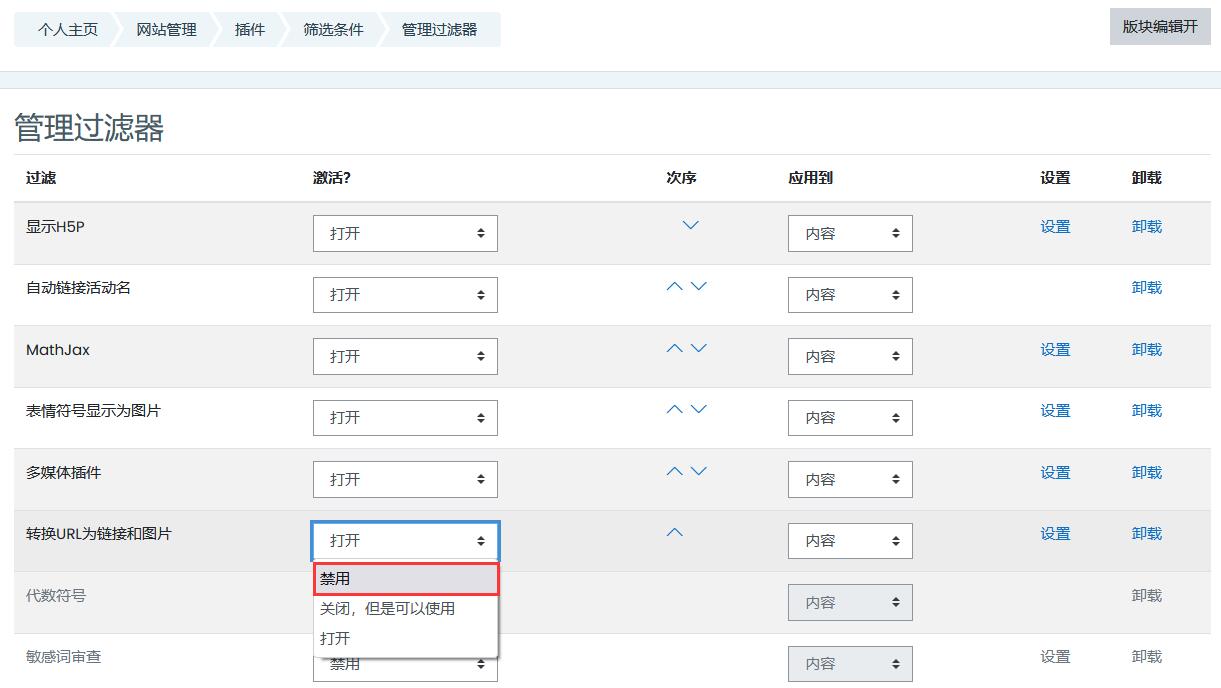Move 显示H5P filter down one position
Image resolution: width=1221 pixels, height=688 pixels.
690,226
